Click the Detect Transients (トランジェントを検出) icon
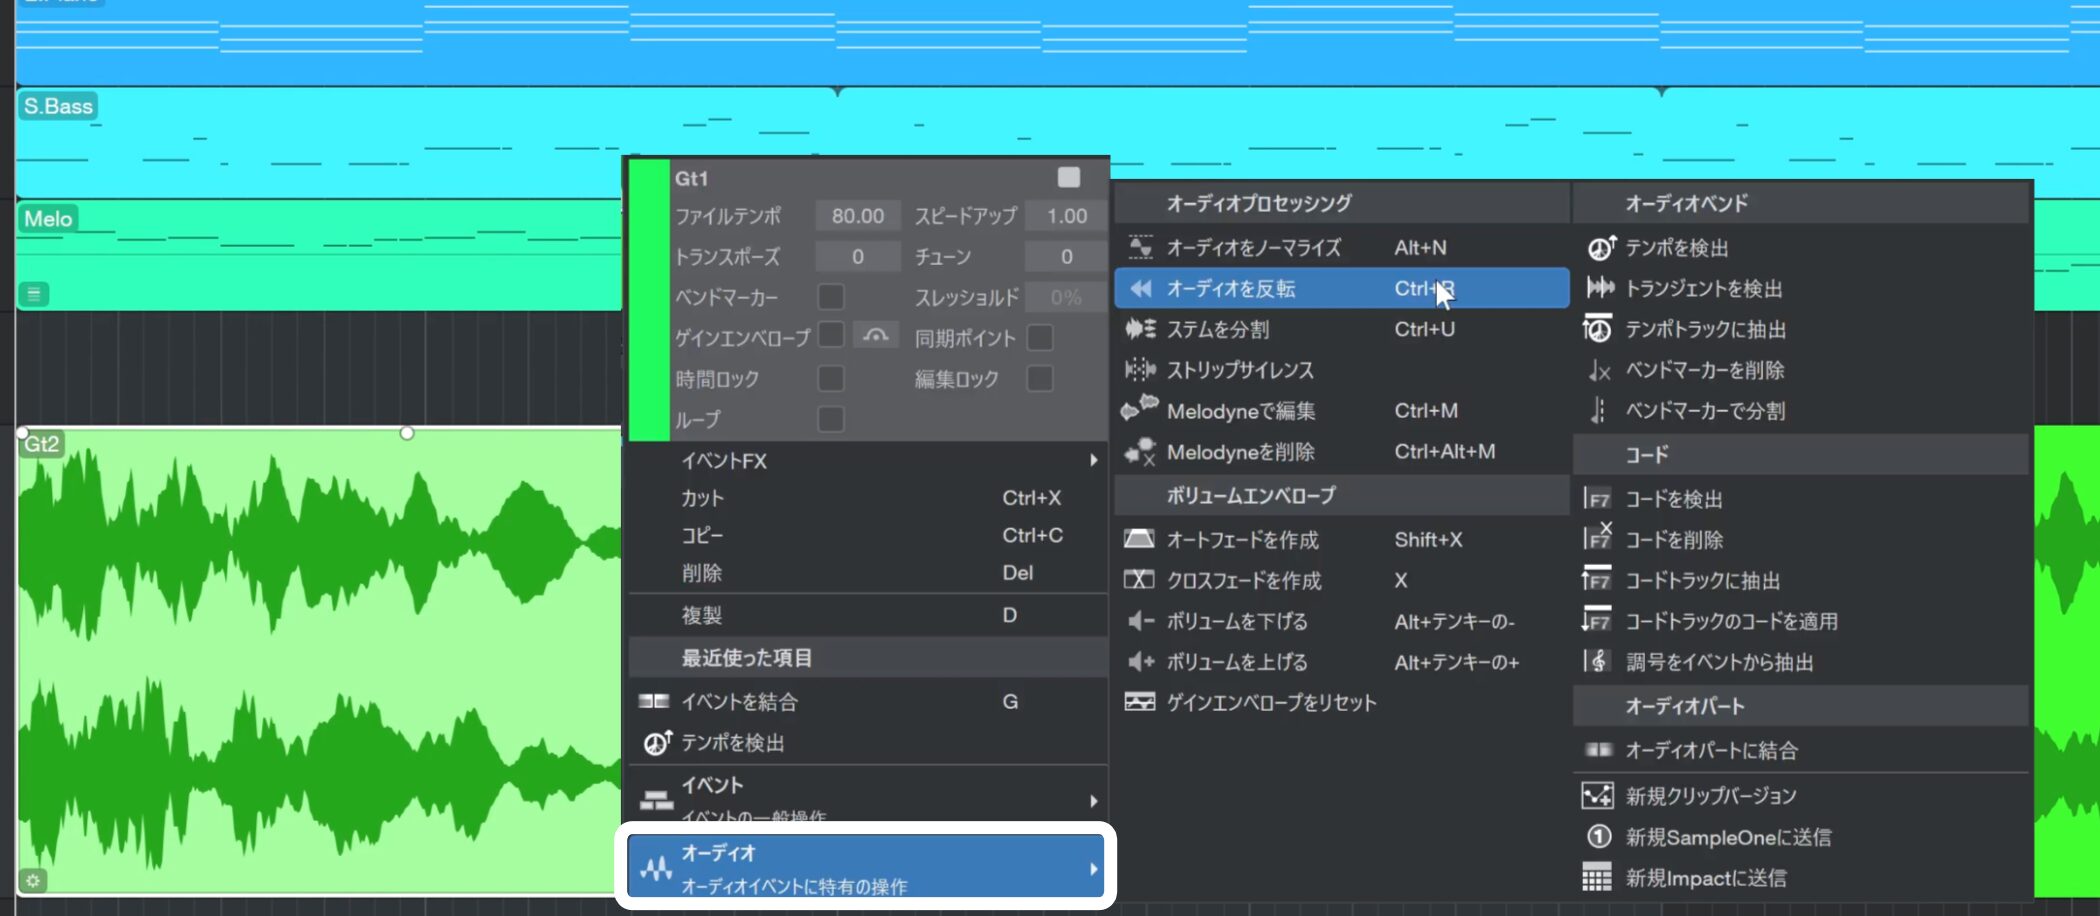The height and width of the screenshot is (916, 2100). point(1599,288)
